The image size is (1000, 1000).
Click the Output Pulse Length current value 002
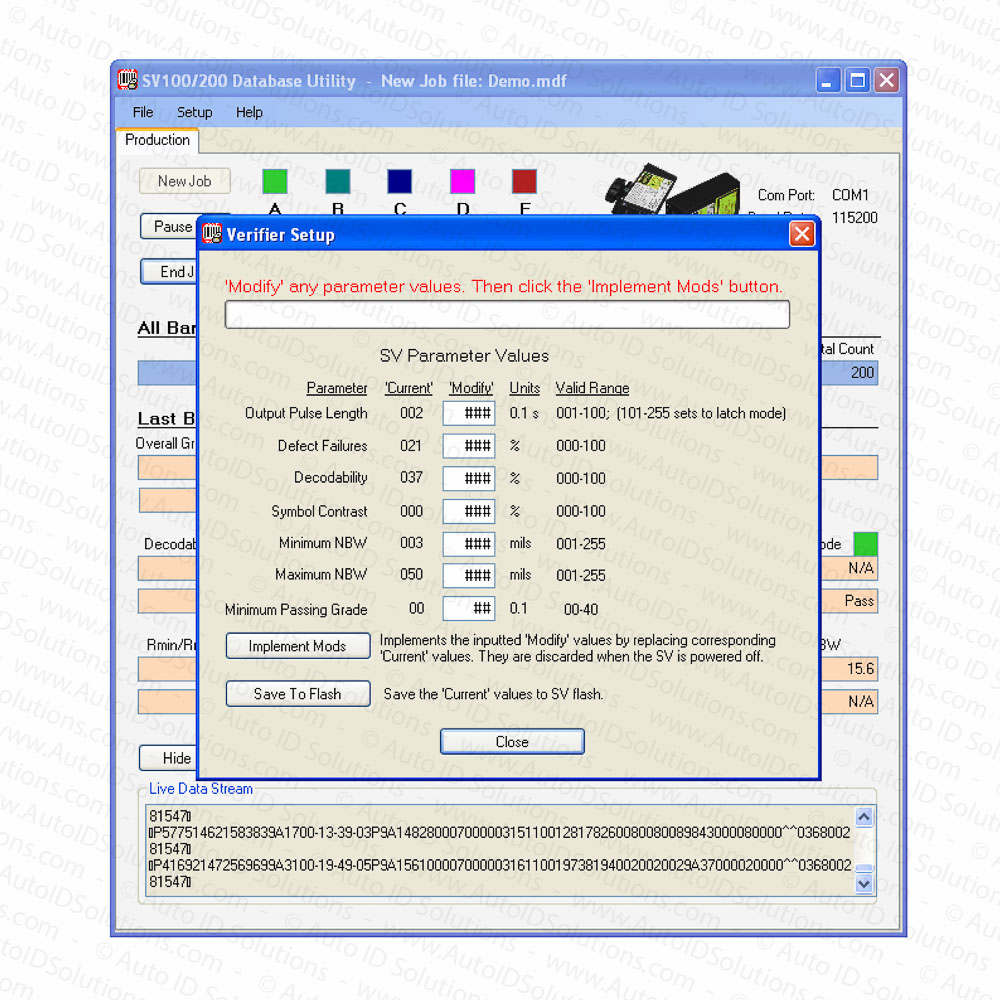point(411,413)
